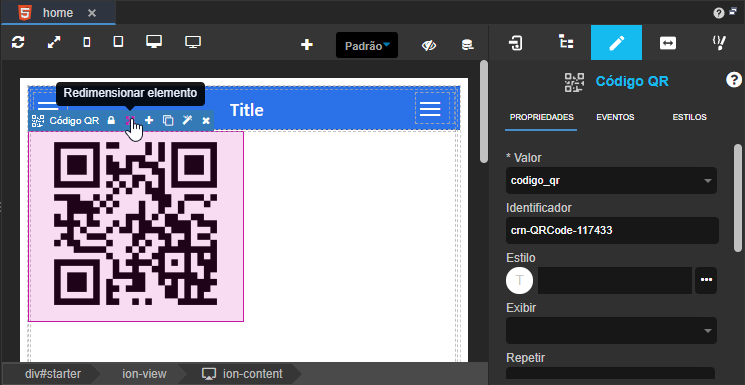Screen dimensions: 745x385
Task: Switch to the EVENTOS tab
Action: [x=615, y=117]
